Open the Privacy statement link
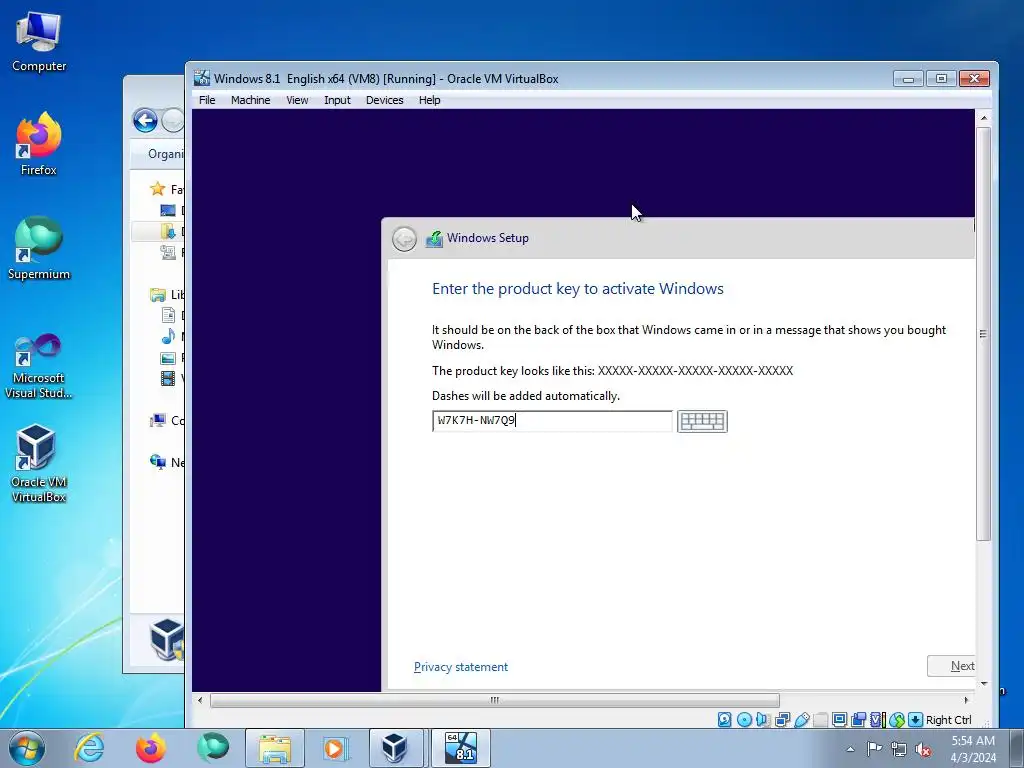This screenshot has width=1024, height=768. click(460, 667)
